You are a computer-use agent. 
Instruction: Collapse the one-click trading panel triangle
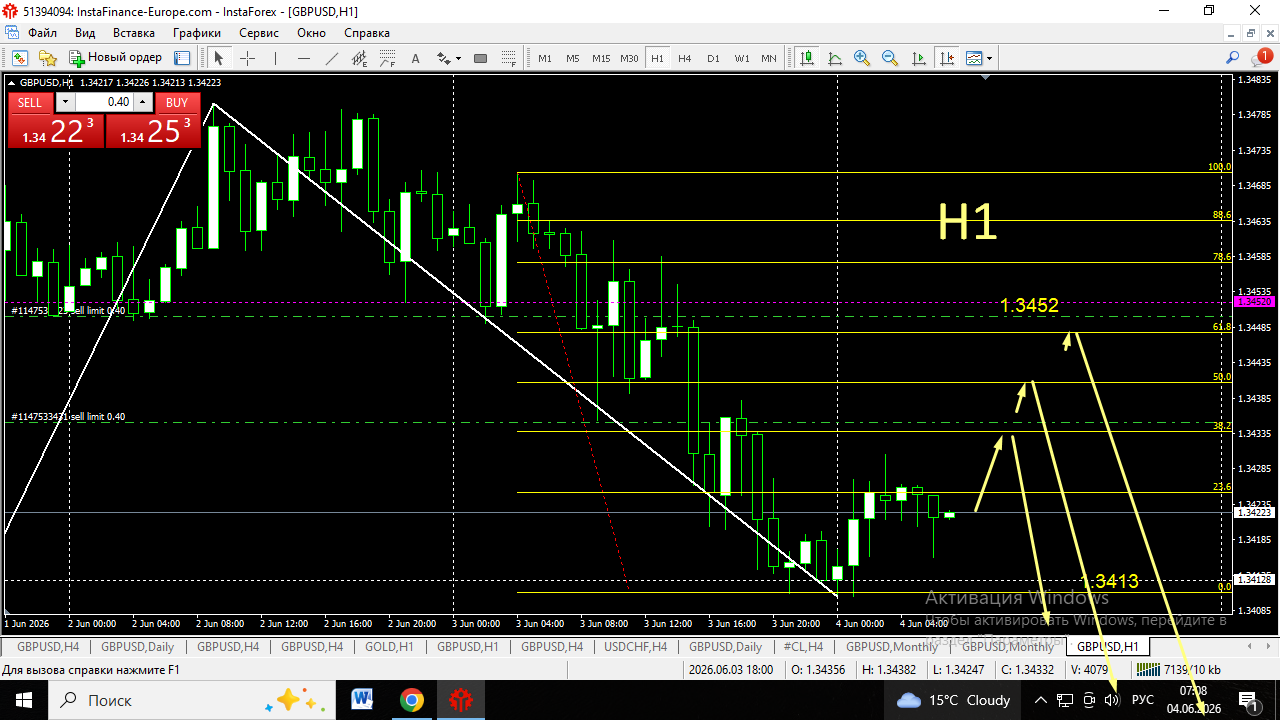pyautogui.click(x=14, y=82)
